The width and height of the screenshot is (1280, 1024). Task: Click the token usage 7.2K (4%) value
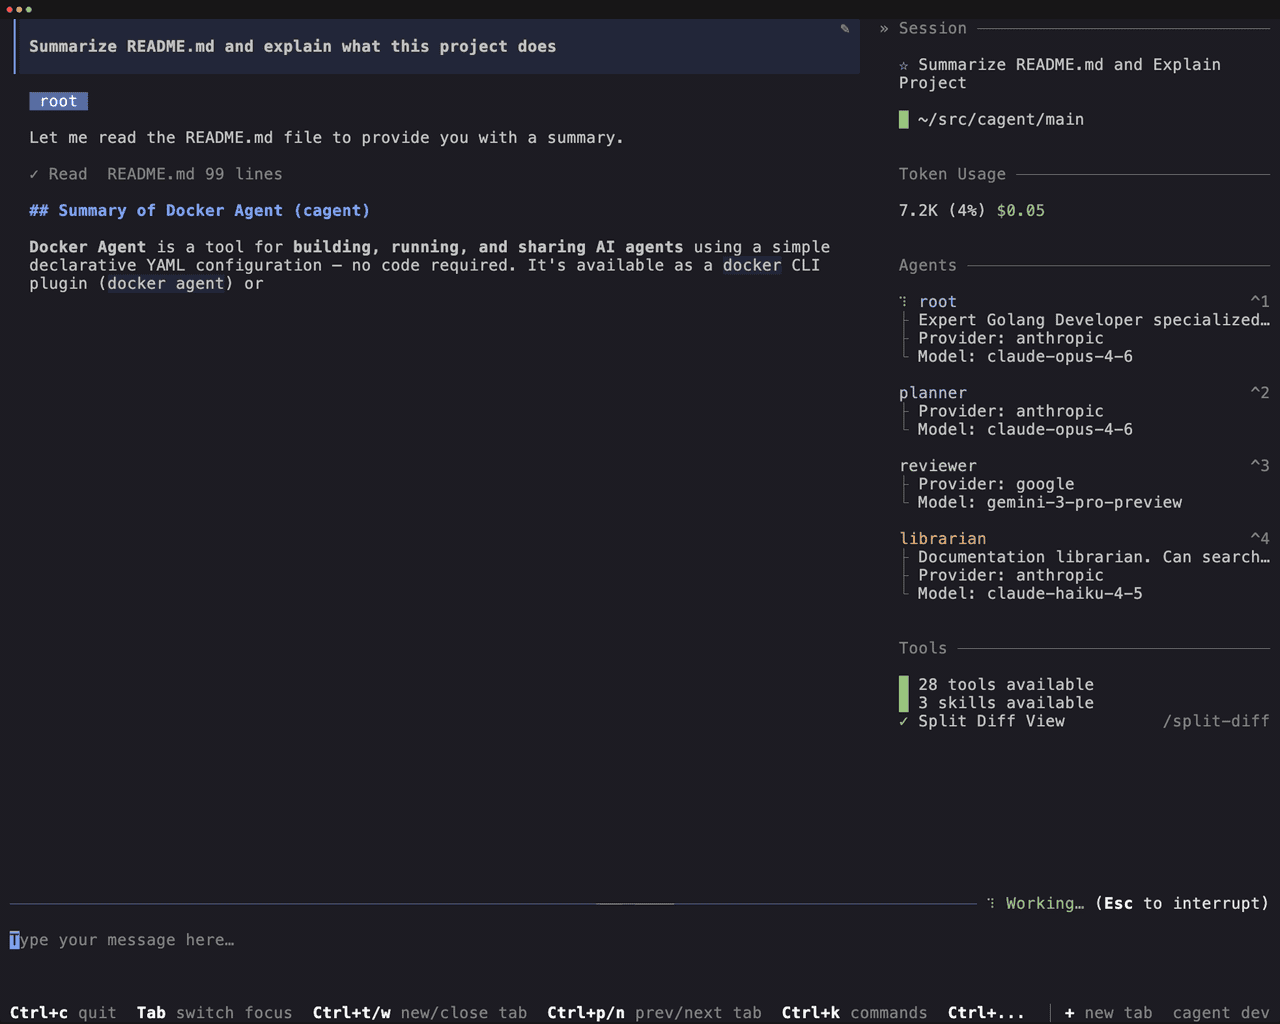[x=942, y=211]
